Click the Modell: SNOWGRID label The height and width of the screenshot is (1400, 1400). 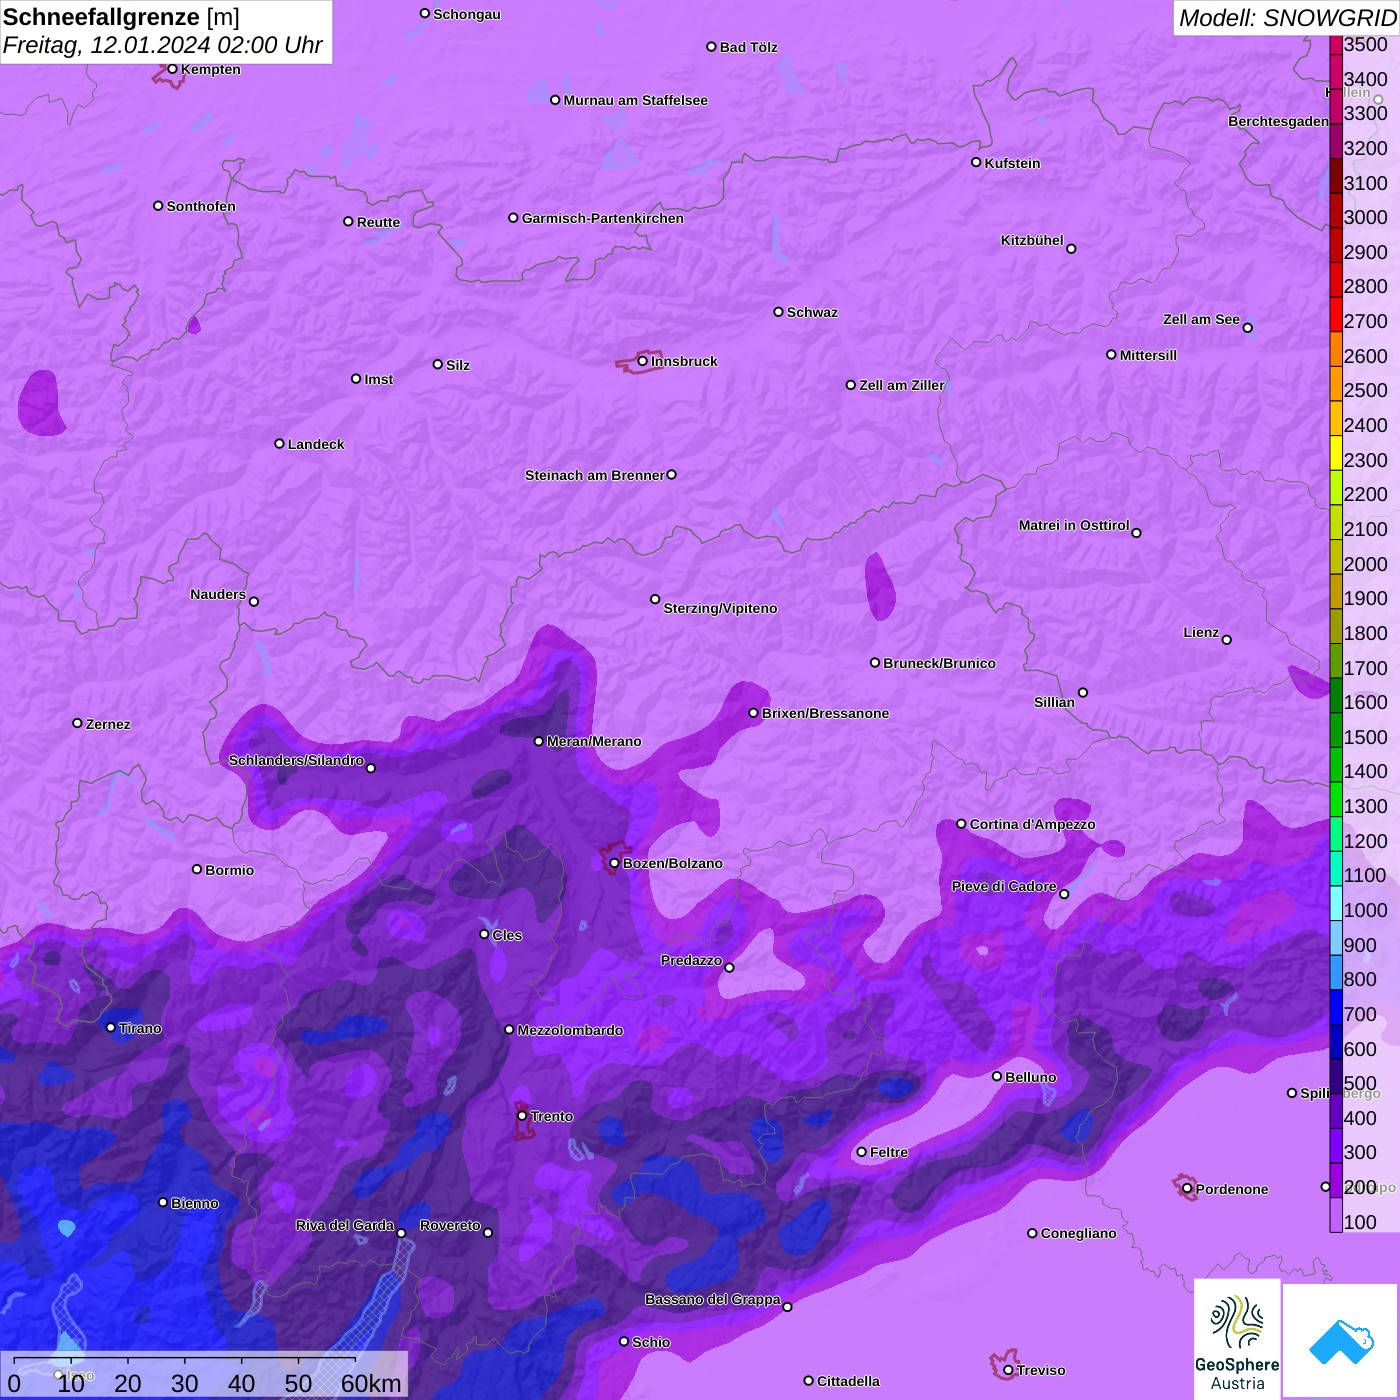pyautogui.click(x=1287, y=18)
